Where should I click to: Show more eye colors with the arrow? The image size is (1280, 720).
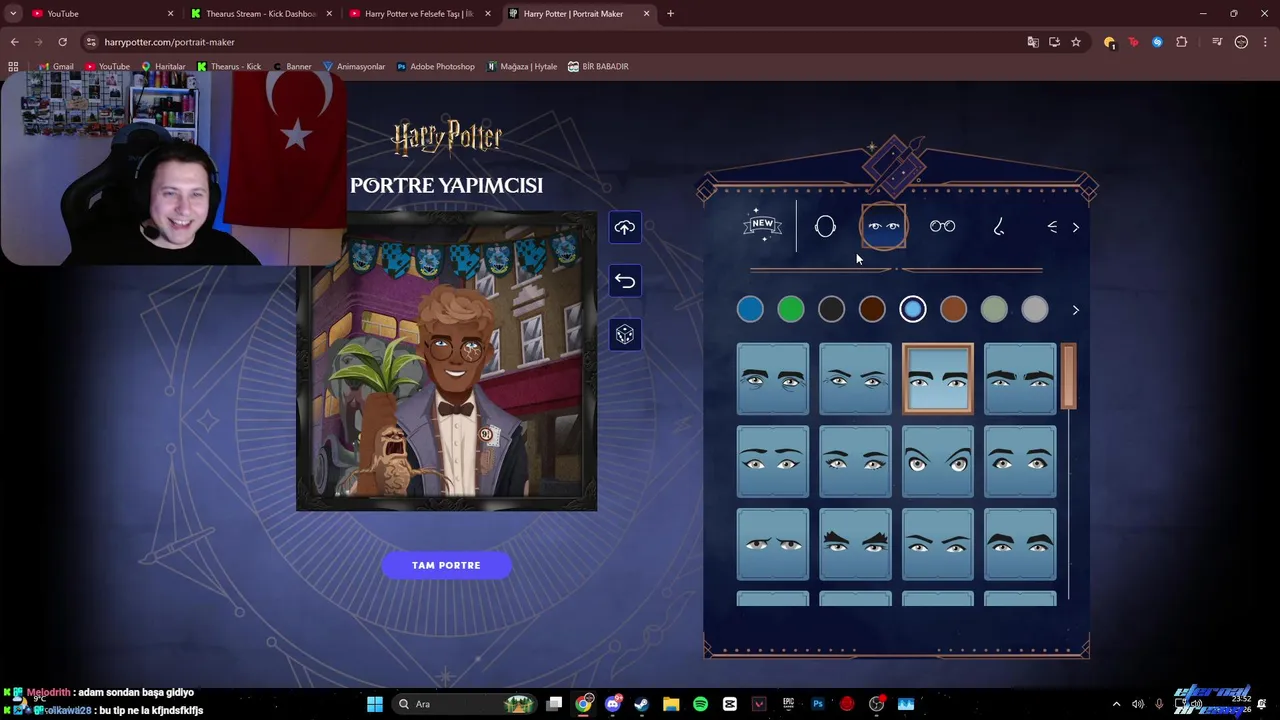(x=1076, y=310)
